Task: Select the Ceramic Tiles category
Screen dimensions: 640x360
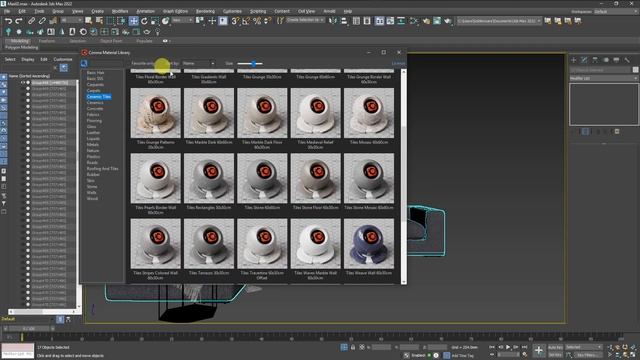Action: click(99, 97)
